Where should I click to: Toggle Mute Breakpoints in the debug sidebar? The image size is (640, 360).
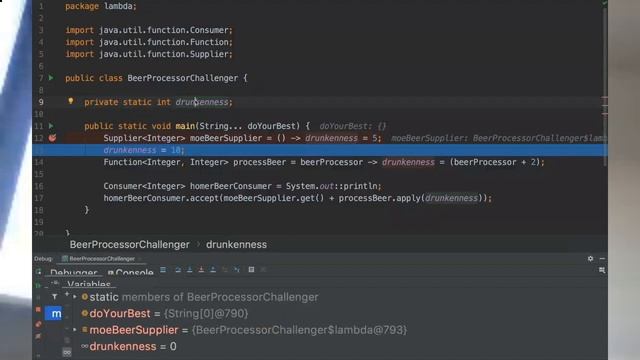pyautogui.click(x=38, y=336)
